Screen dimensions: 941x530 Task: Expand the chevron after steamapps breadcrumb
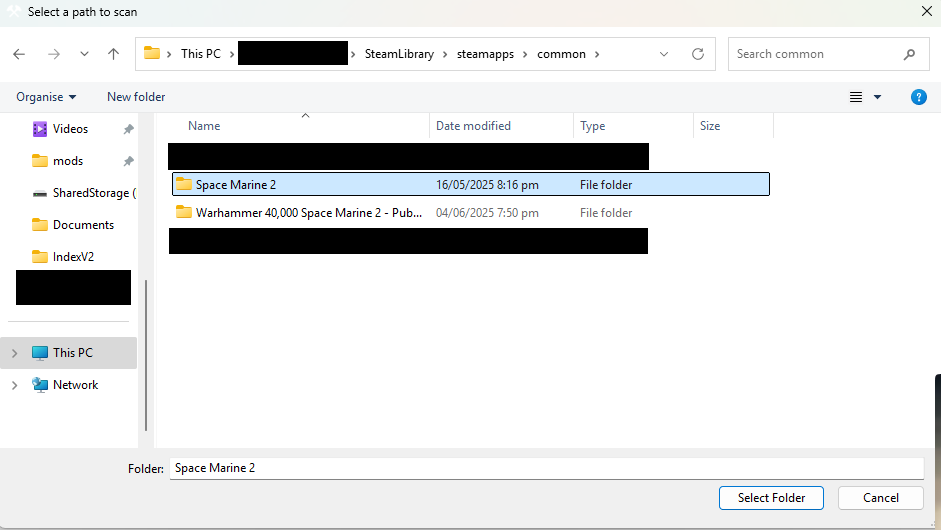(525, 54)
